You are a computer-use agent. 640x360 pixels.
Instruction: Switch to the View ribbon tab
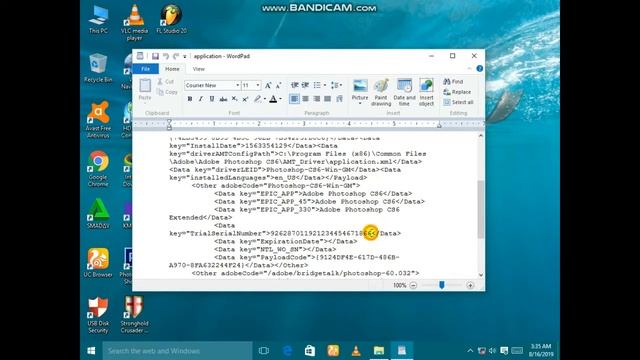point(198,69)
